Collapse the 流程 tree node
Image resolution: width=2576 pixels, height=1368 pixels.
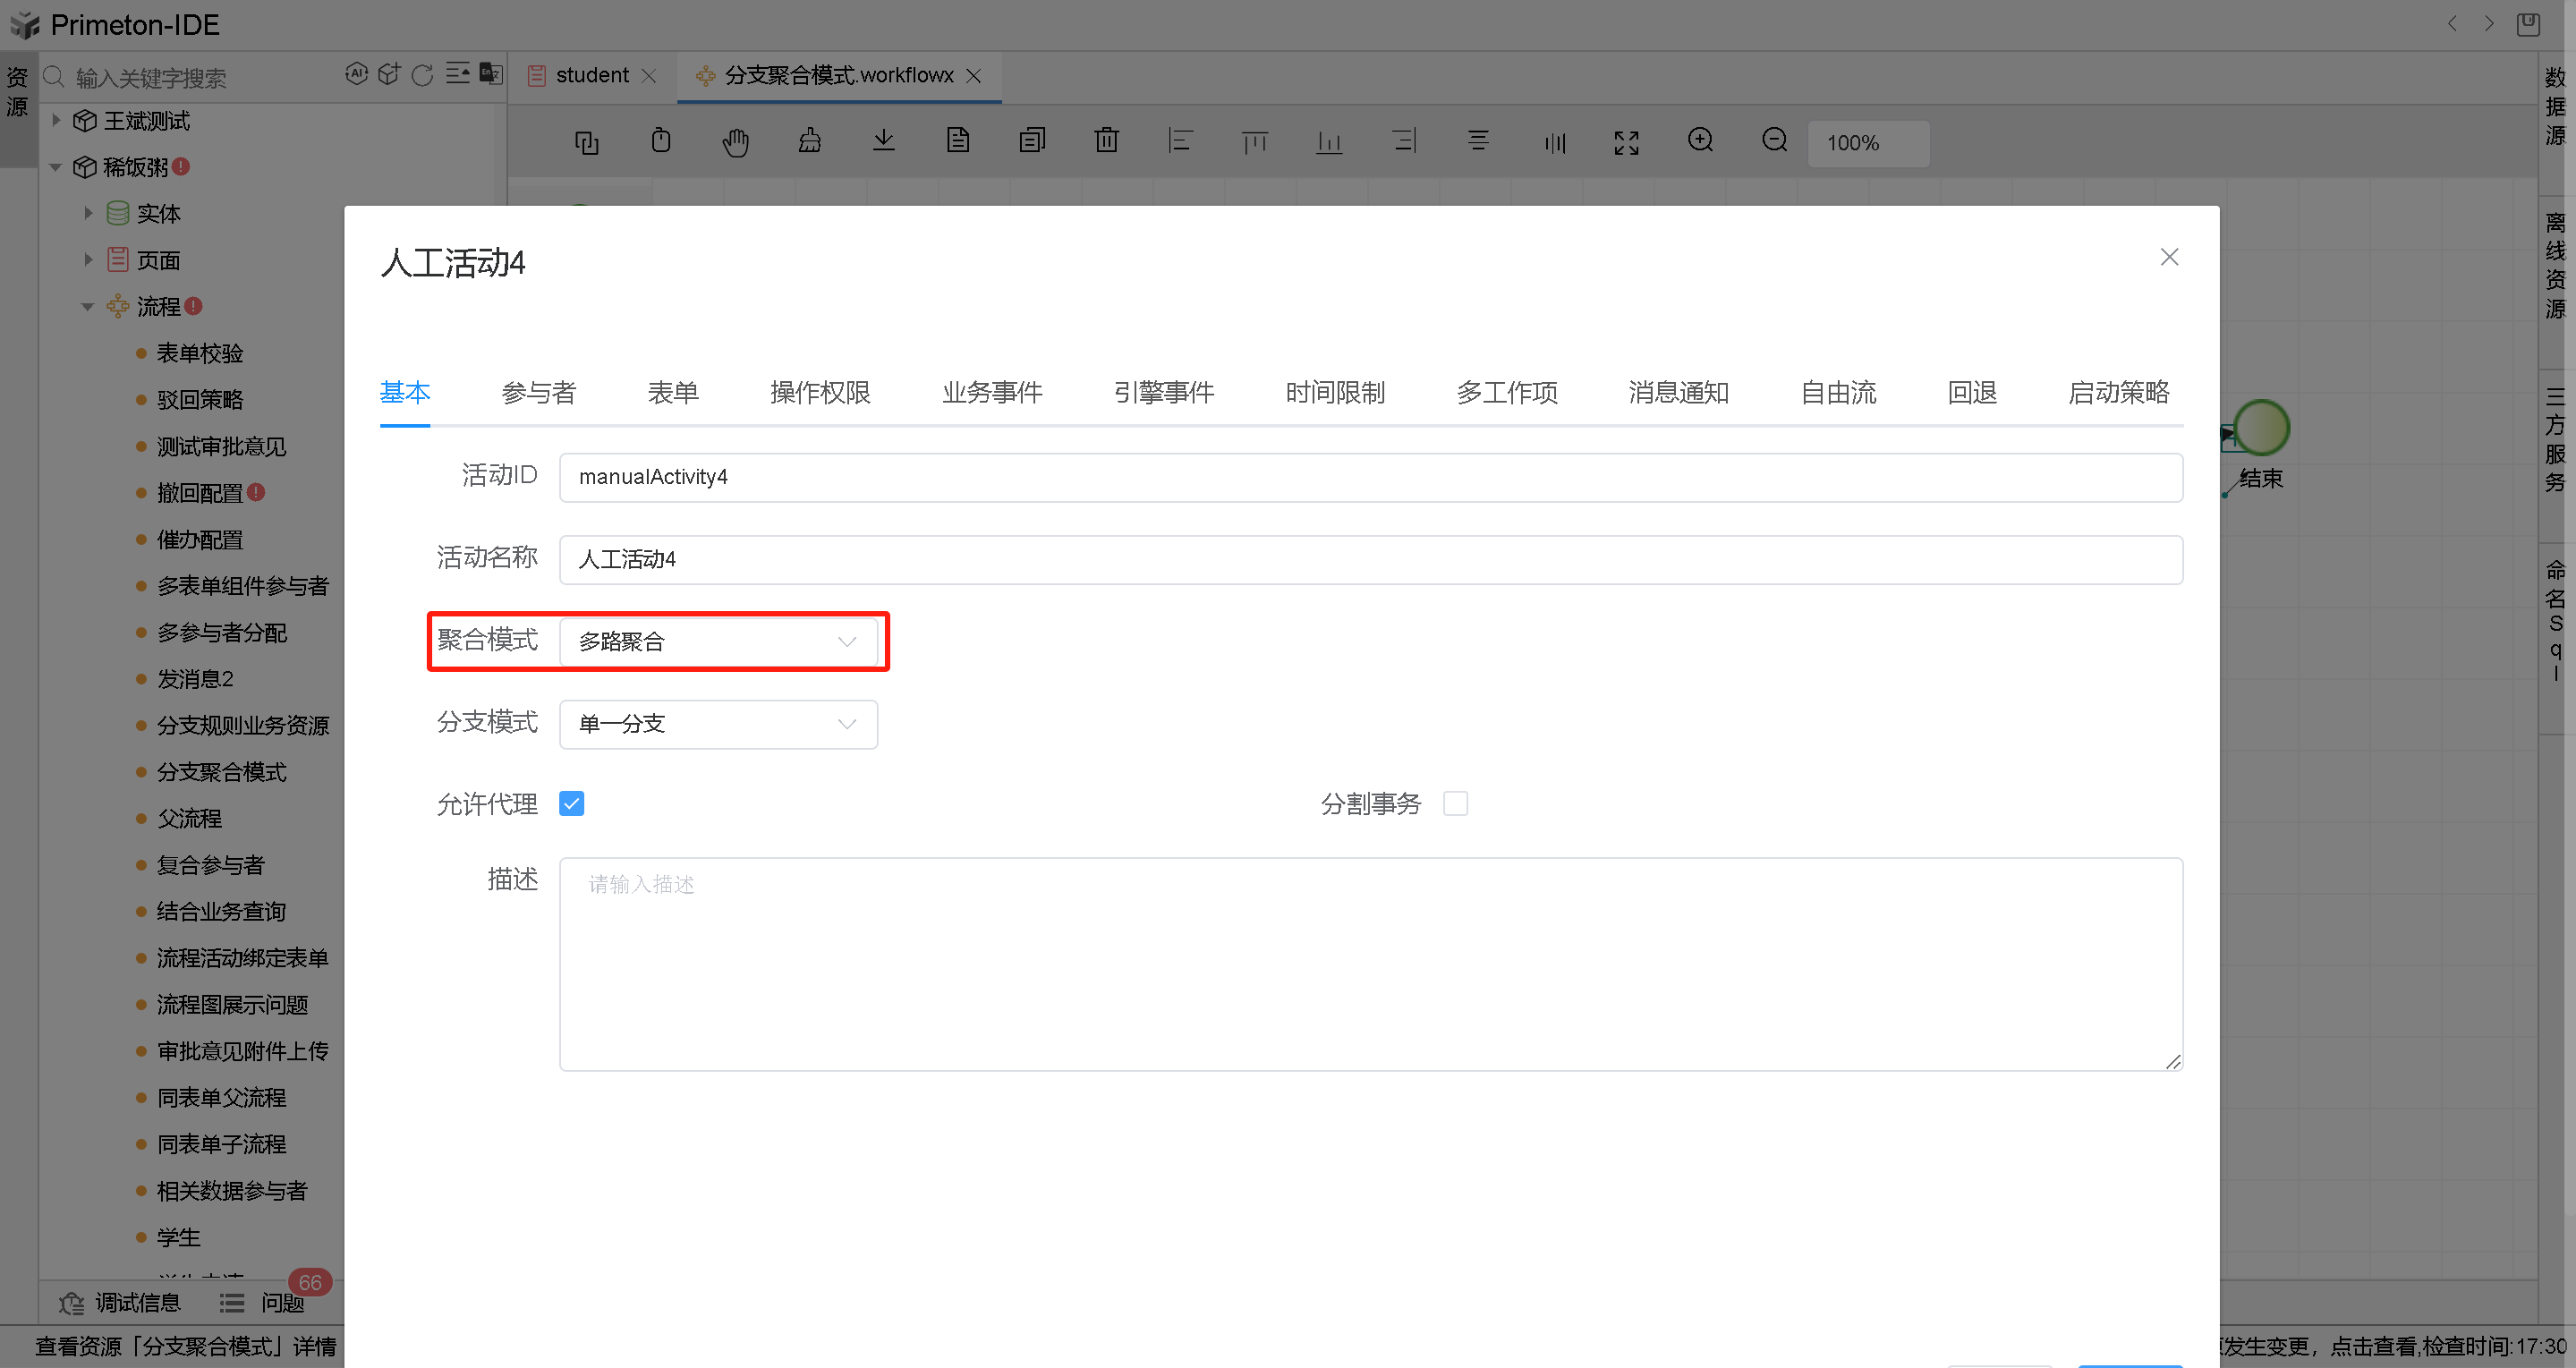click(x=87, y=307)
